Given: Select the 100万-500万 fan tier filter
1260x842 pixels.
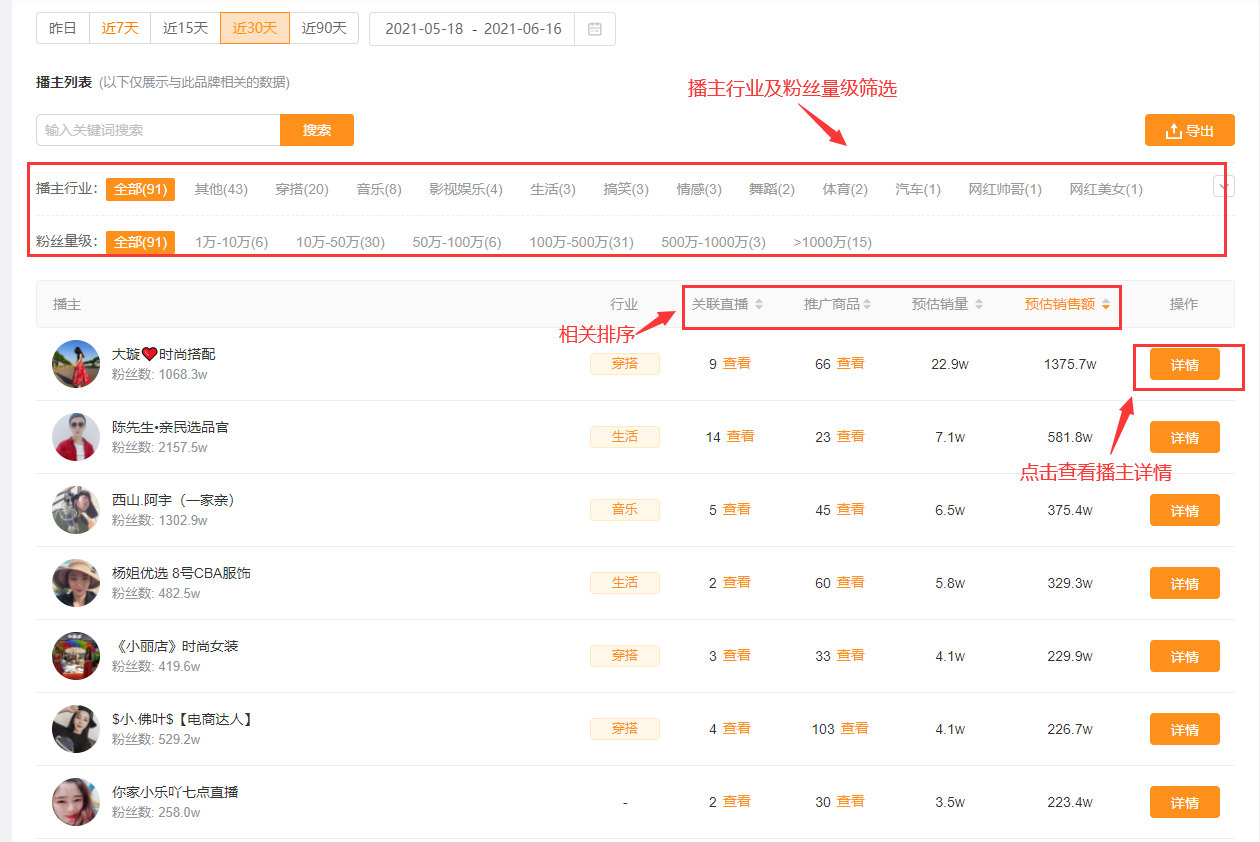Looking at the screenshot, I should [x=580, y=241].
